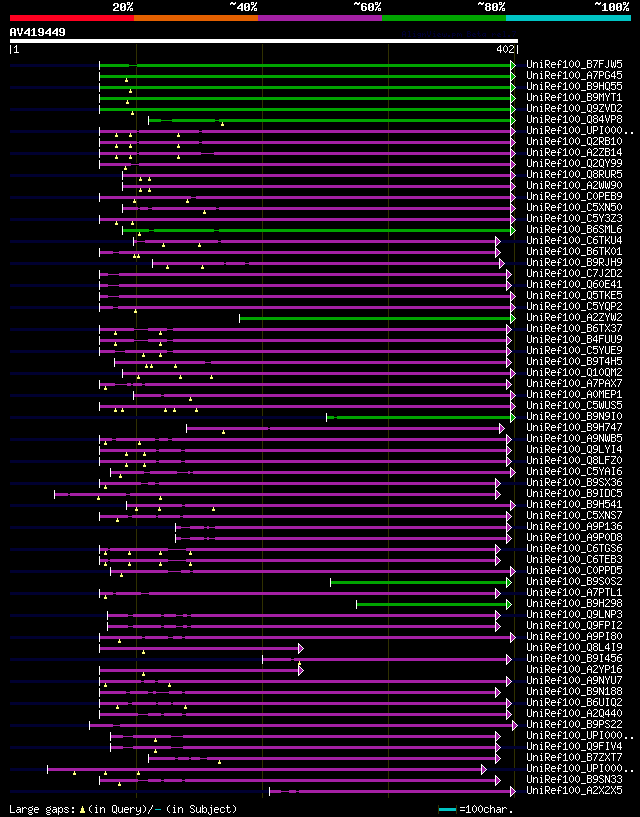Open the UniRef100_C5WUS5 entry

[574, 406]
